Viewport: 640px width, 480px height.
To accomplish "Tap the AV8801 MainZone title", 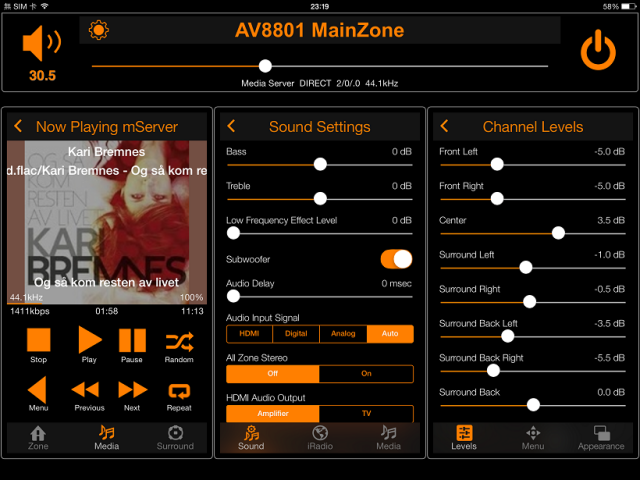I will [x=320, y=30].
